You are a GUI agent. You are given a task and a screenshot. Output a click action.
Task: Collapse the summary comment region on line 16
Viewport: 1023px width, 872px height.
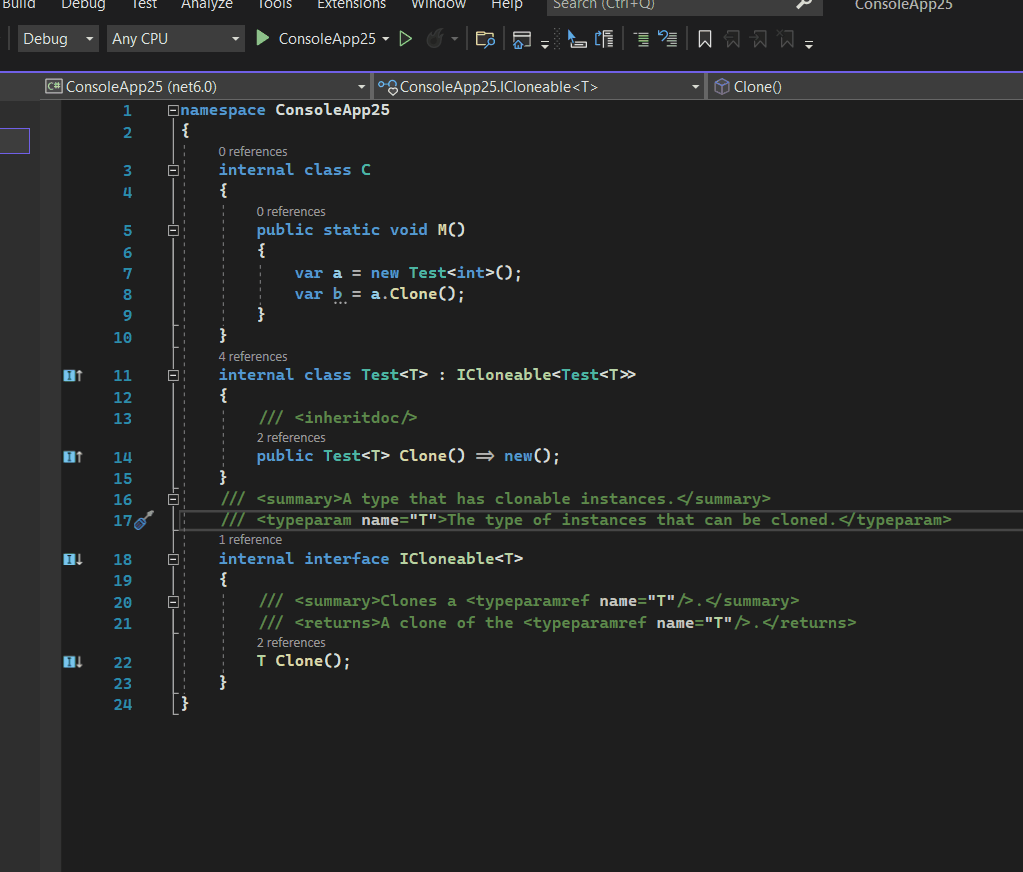point(173,499)
